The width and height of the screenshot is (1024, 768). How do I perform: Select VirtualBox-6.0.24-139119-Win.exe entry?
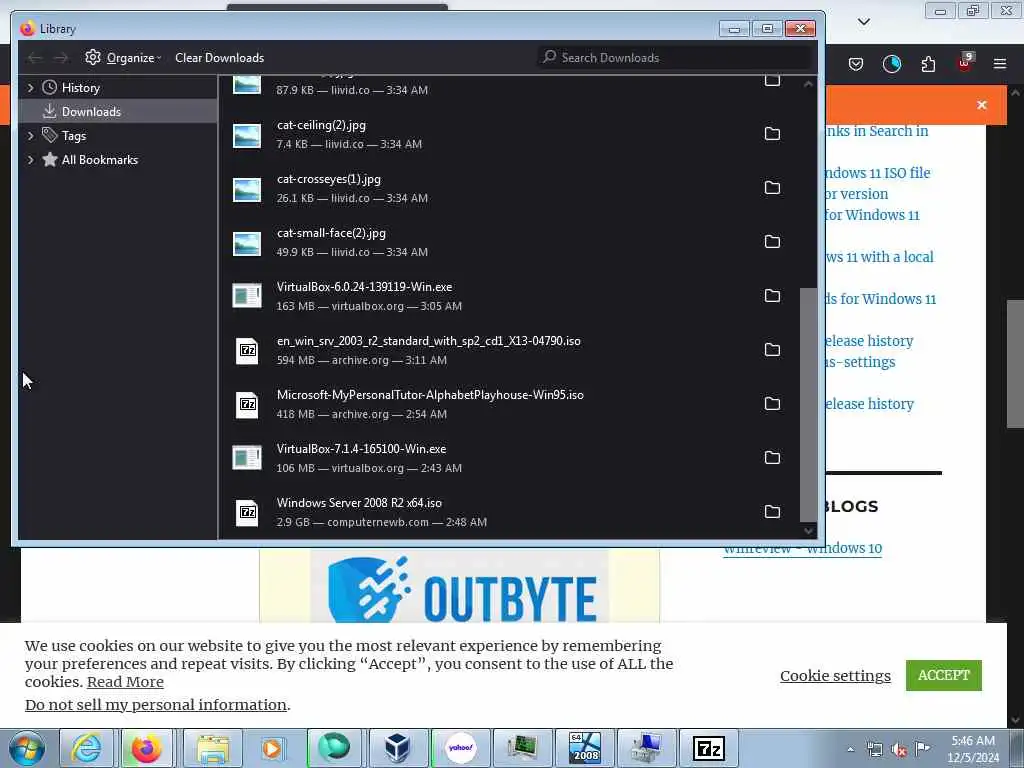point(509,296)
